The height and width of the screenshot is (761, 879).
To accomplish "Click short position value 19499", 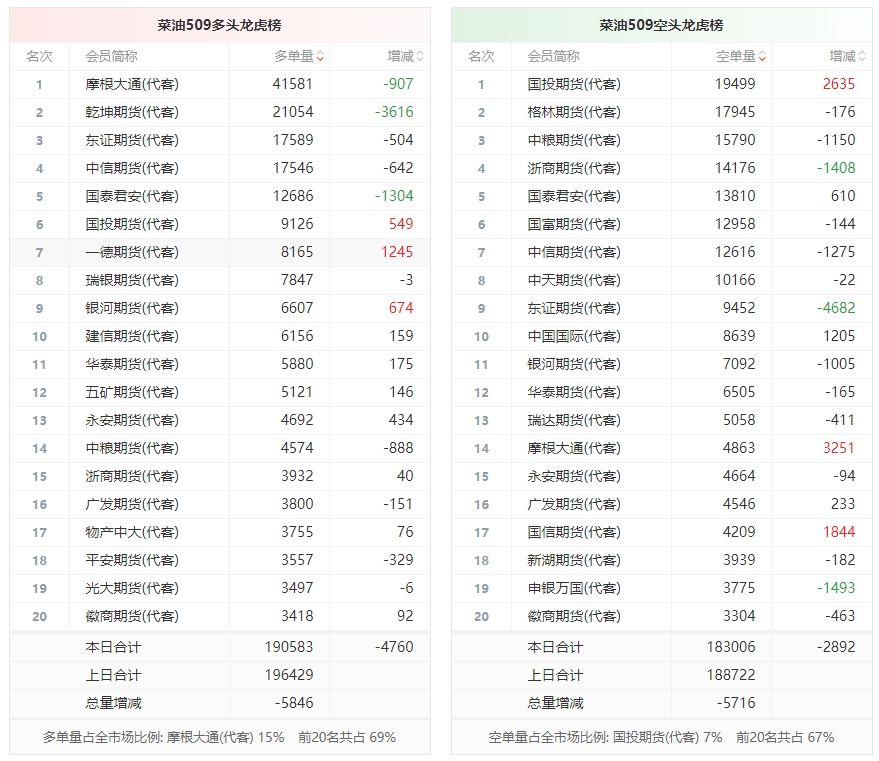I will [735, 84].
